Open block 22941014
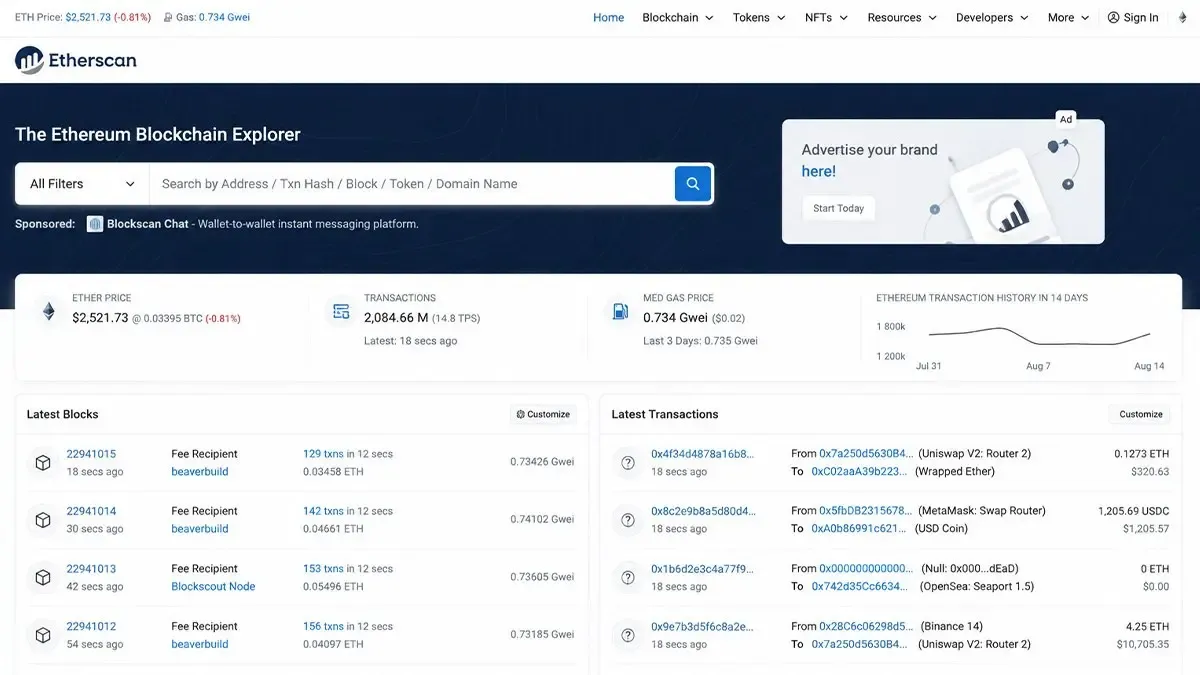The height and width of the screenshot is (675, 1200). (x=91, y=511)
